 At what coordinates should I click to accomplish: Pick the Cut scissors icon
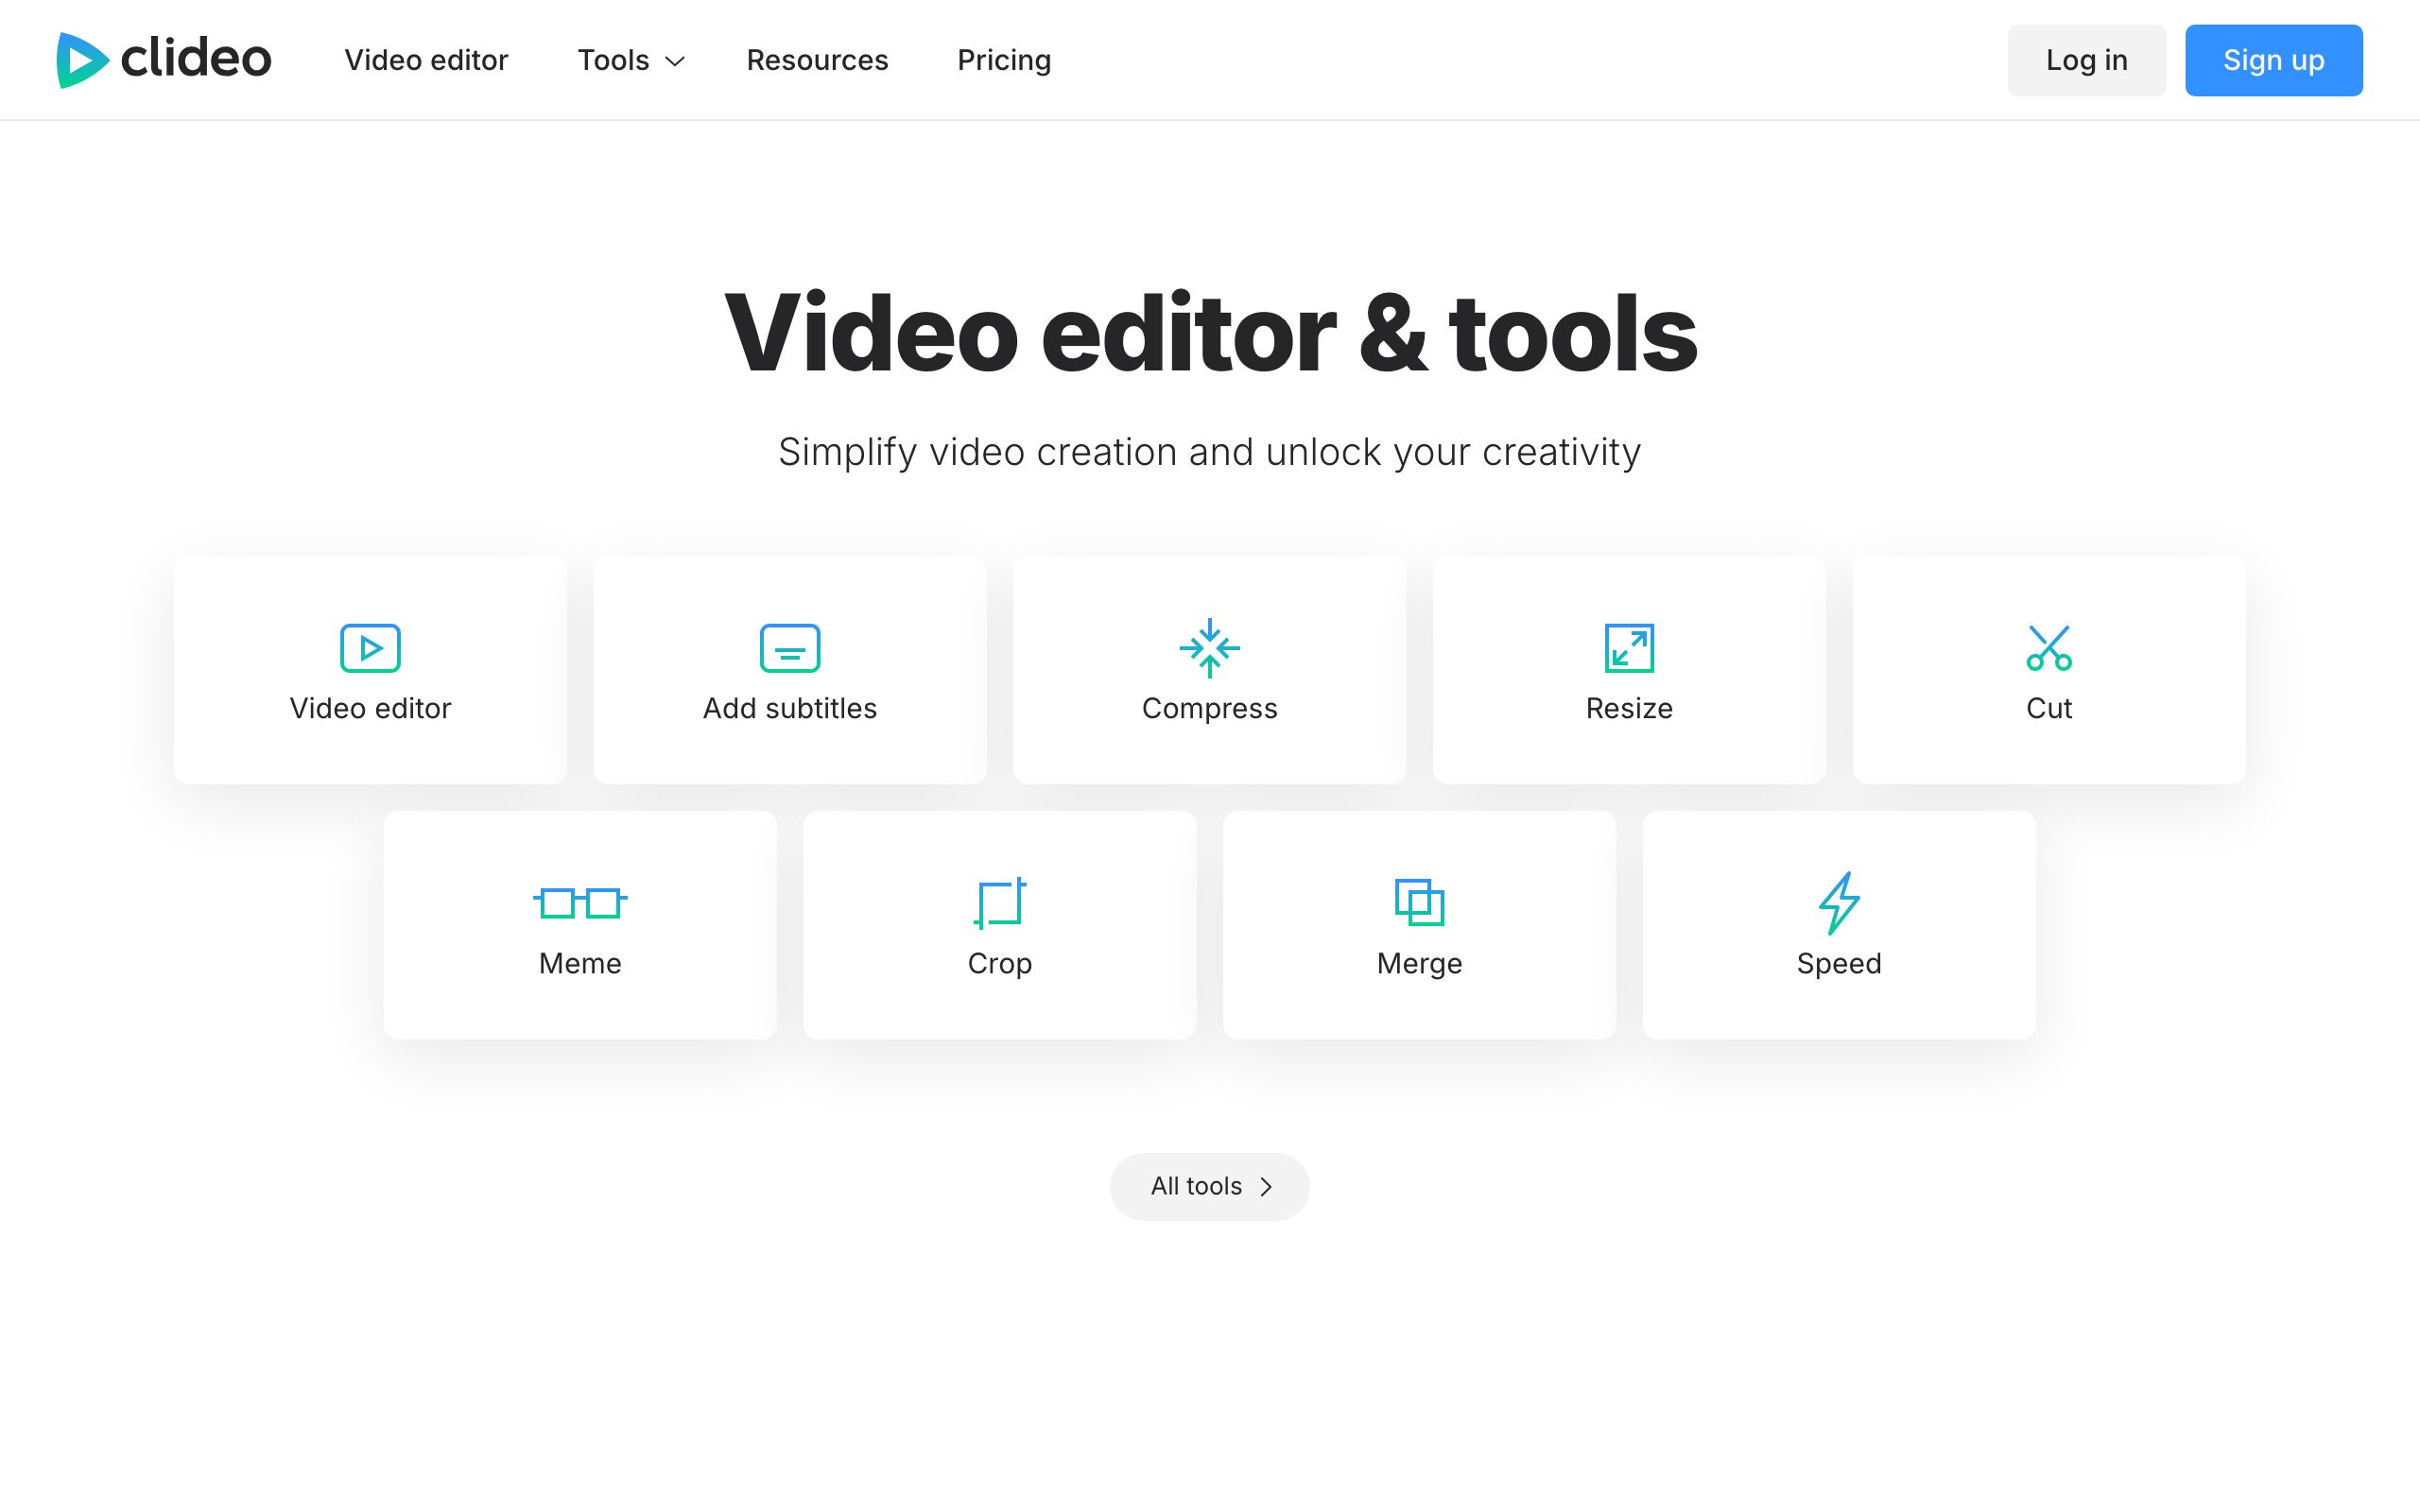2049,648
